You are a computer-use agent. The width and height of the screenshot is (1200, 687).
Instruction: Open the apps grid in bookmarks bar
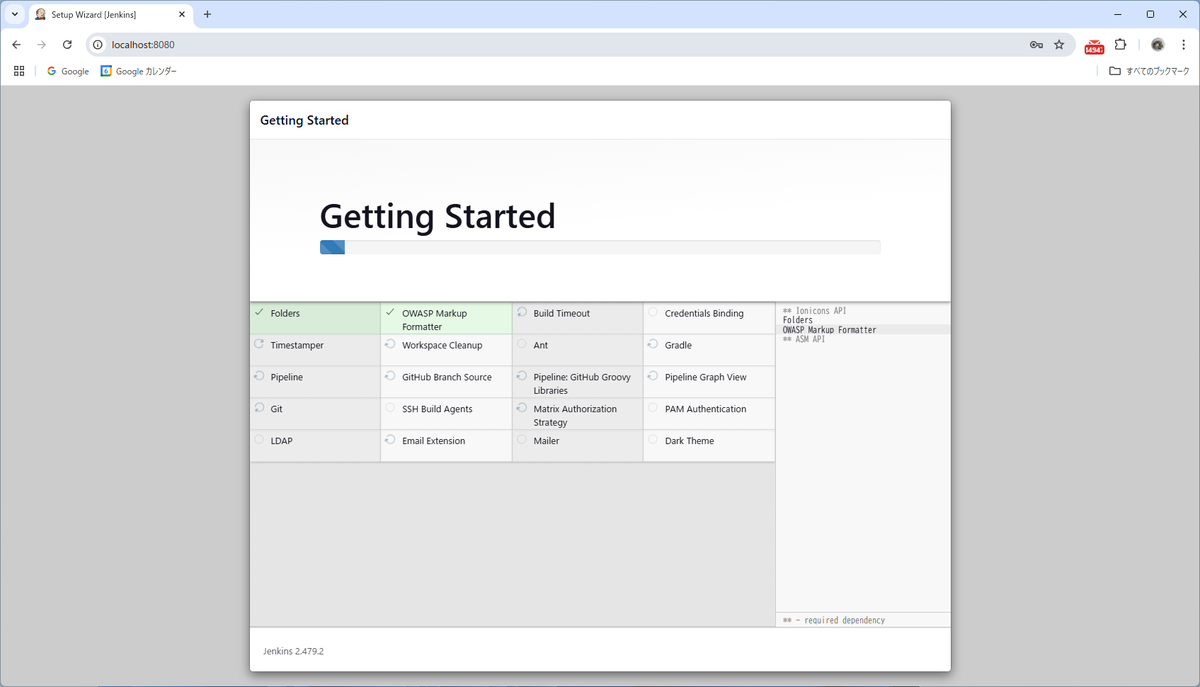19,71
